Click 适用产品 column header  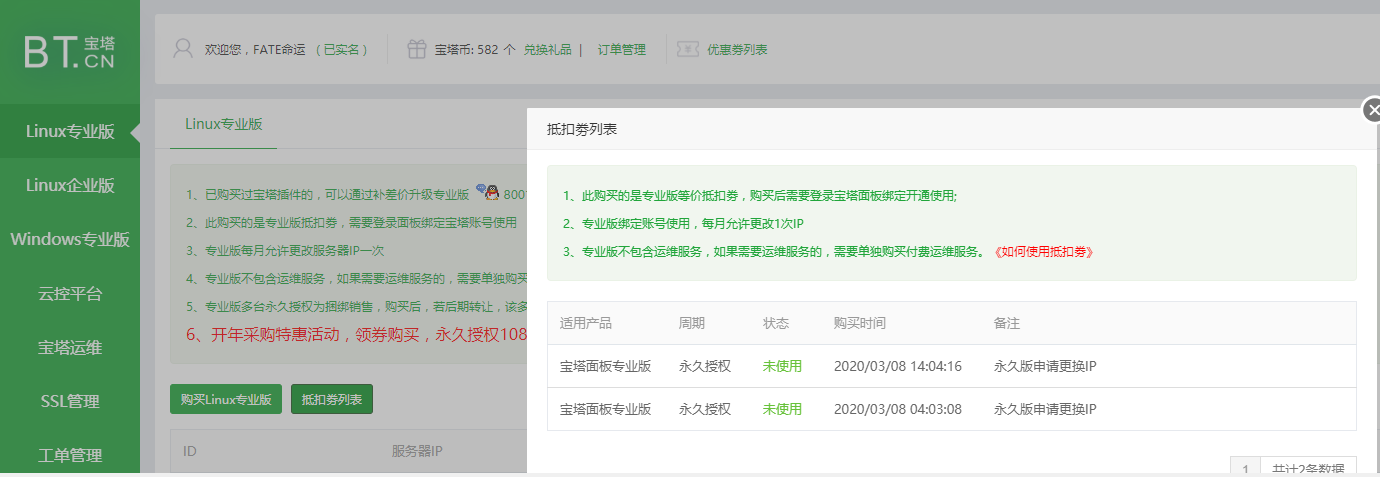[586, 324]
